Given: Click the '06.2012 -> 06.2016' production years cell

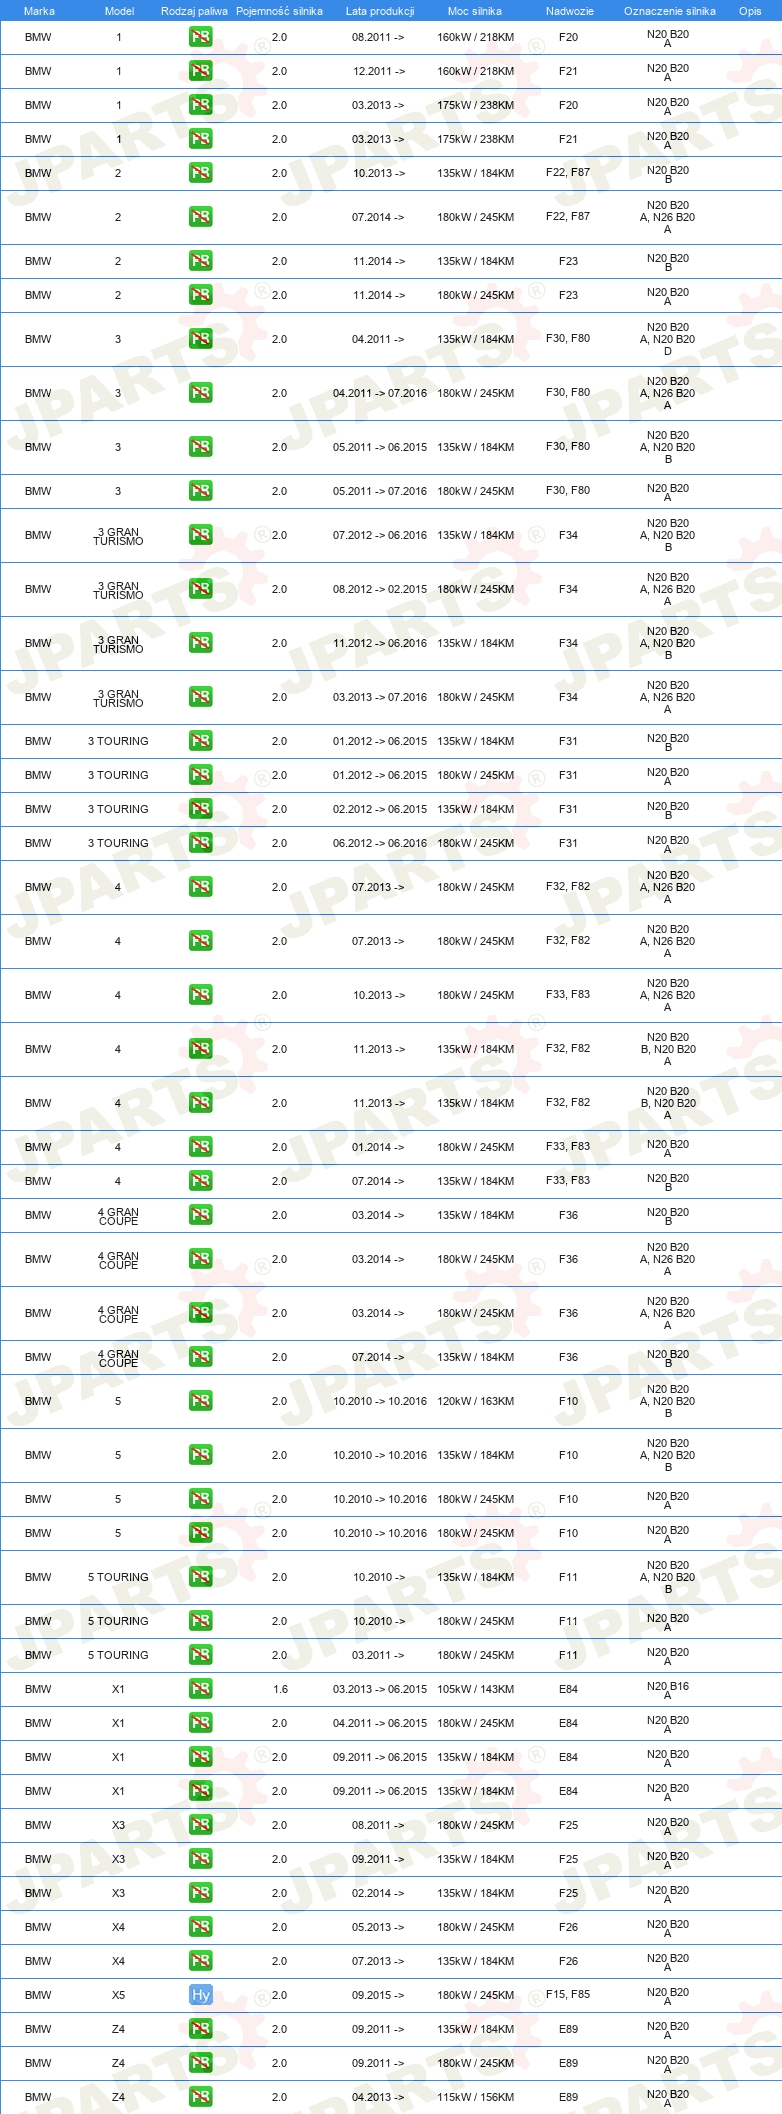Looking at the screenshot, I should [380, 843].
